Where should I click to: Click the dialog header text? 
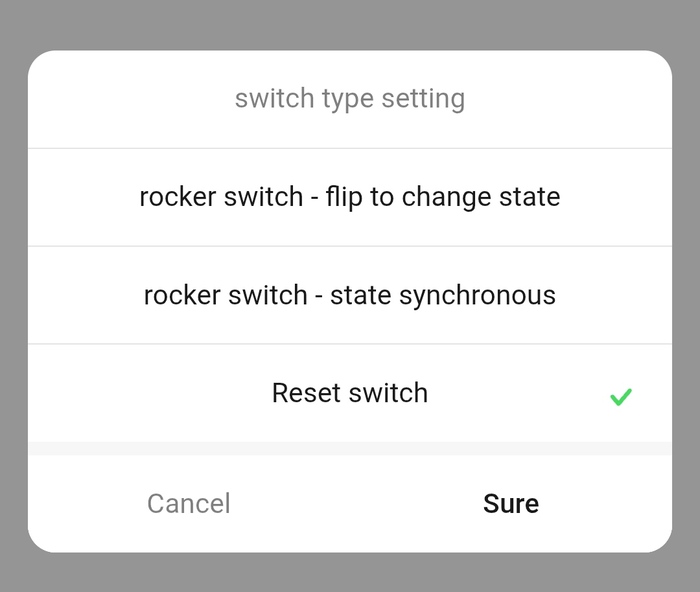click(x=349, y=99)
